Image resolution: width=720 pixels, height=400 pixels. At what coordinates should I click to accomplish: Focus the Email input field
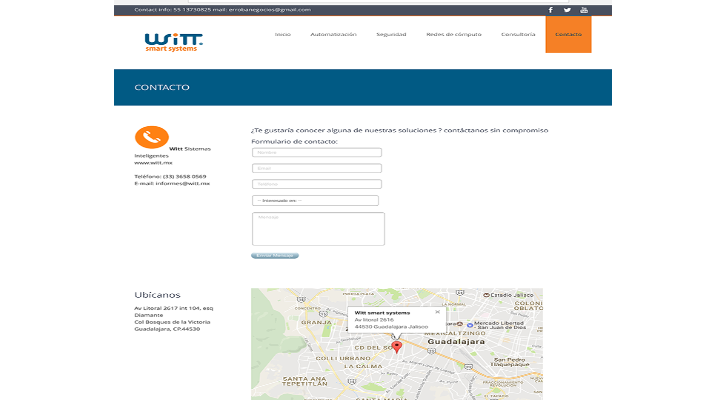[x=317, y=168]
